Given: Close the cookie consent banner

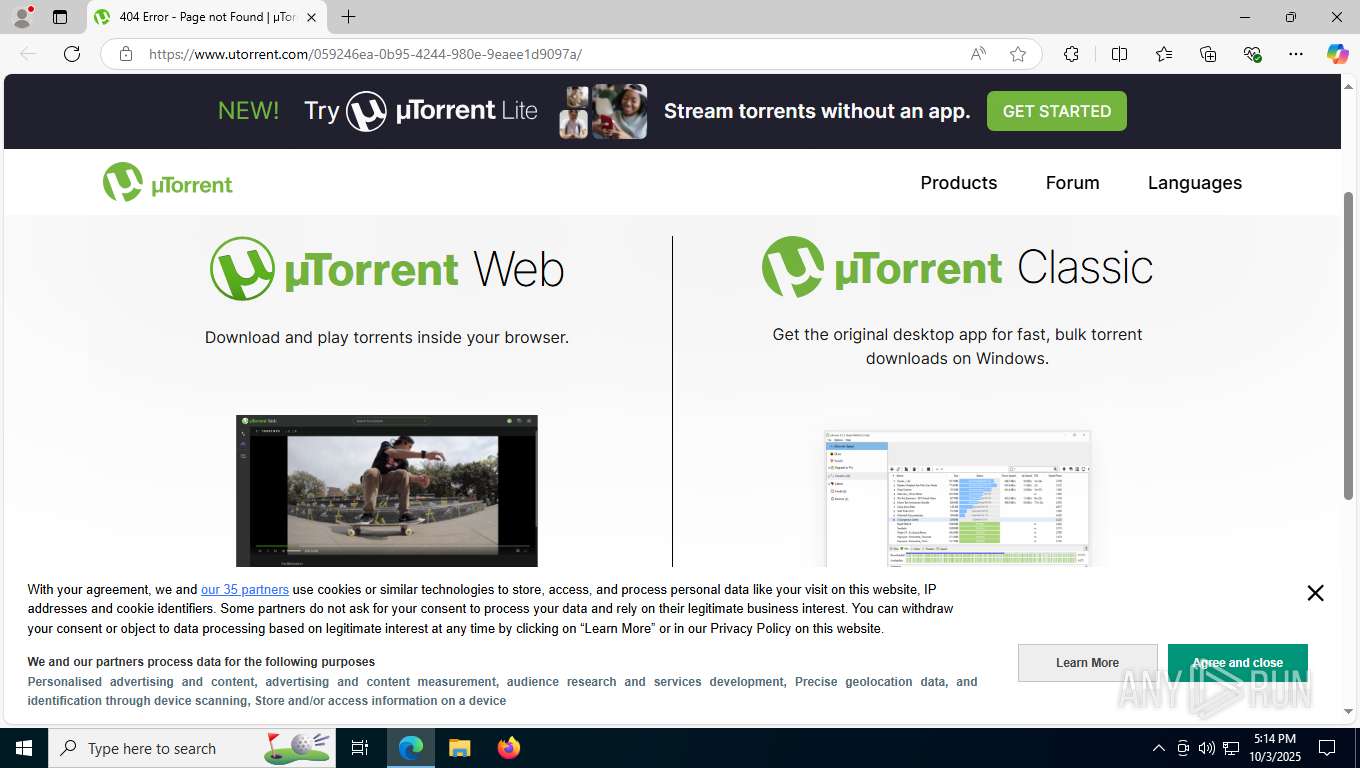Looking at the screenshot, I should [1315, 593].
